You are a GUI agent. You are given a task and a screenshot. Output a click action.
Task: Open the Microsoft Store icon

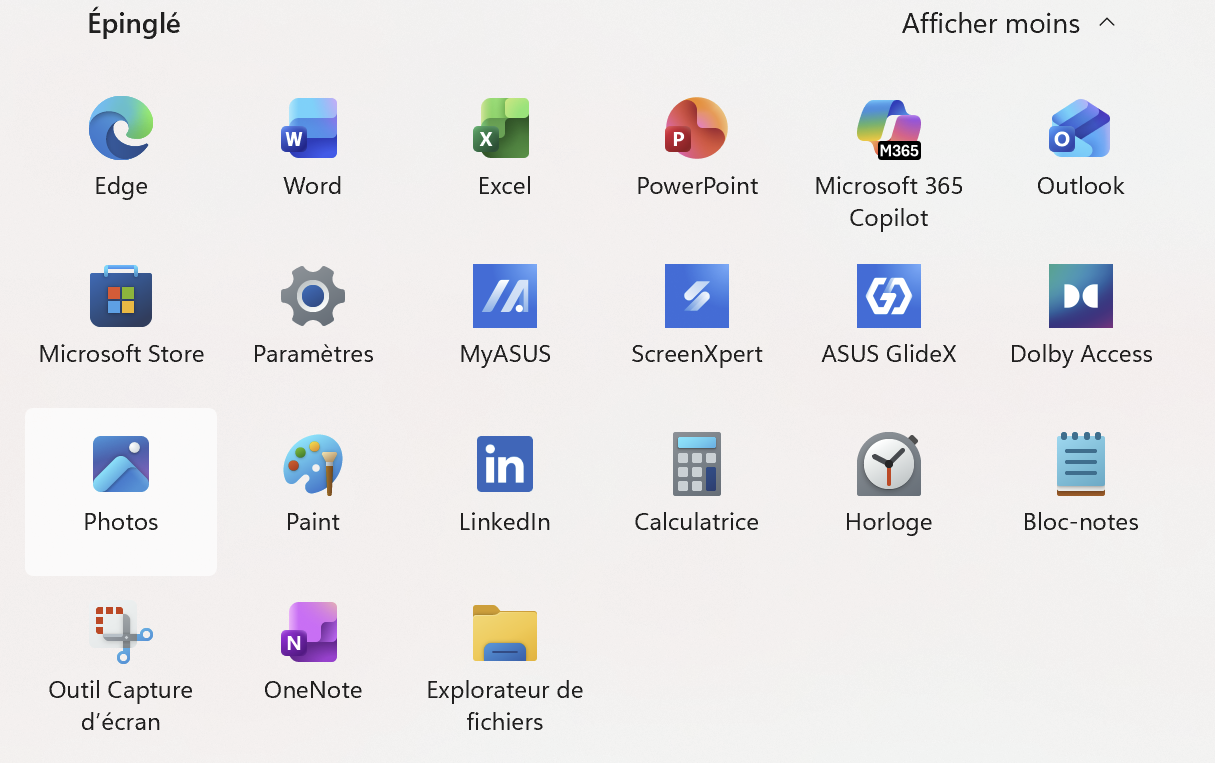click(x=121, y=296)
